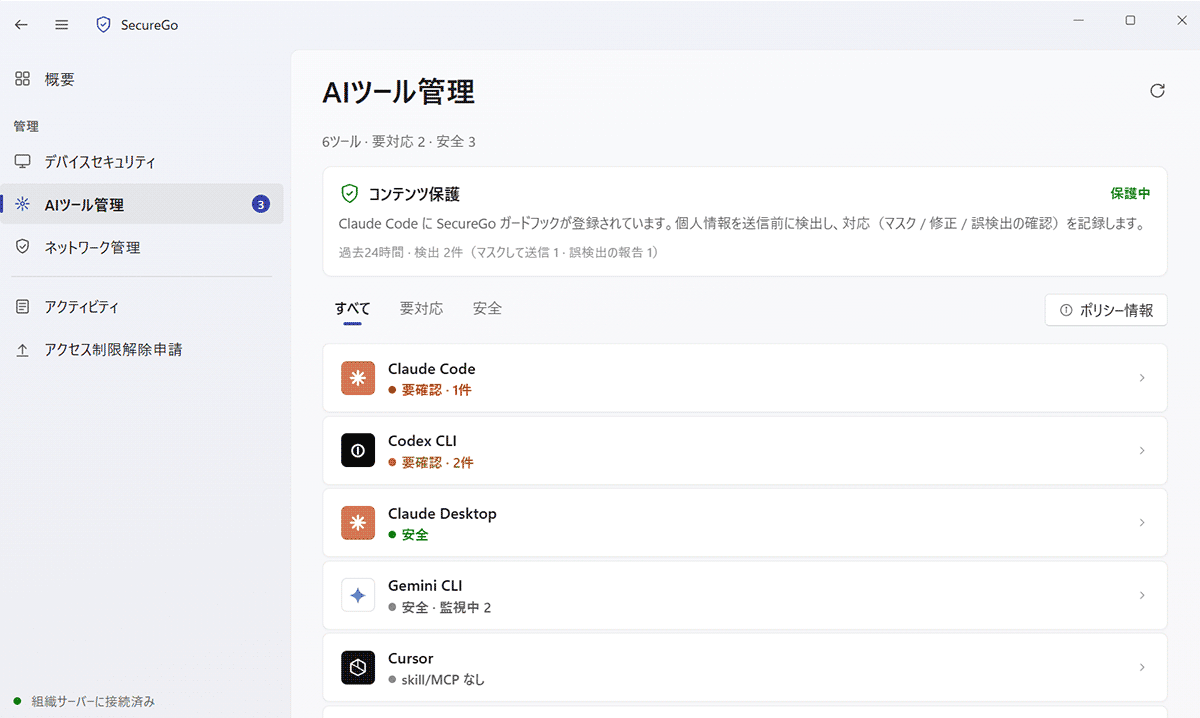Click the コンテンツ保護 heading
Viewport: 1200px width, 718px height.
(x=414, y=194)
